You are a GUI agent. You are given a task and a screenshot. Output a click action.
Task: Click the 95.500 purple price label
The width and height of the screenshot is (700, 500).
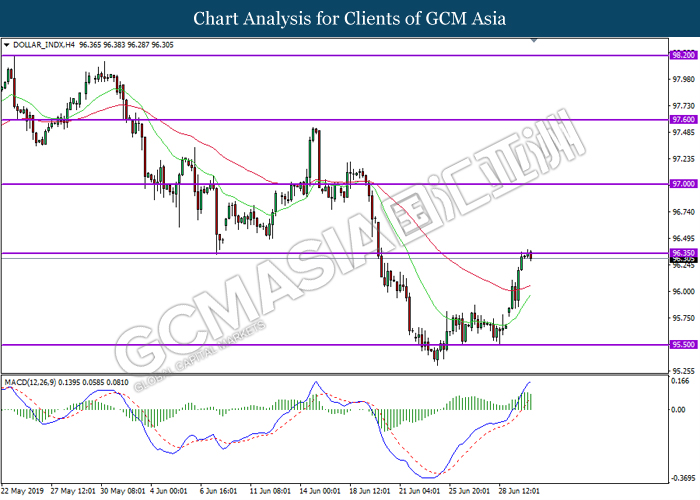684,344
